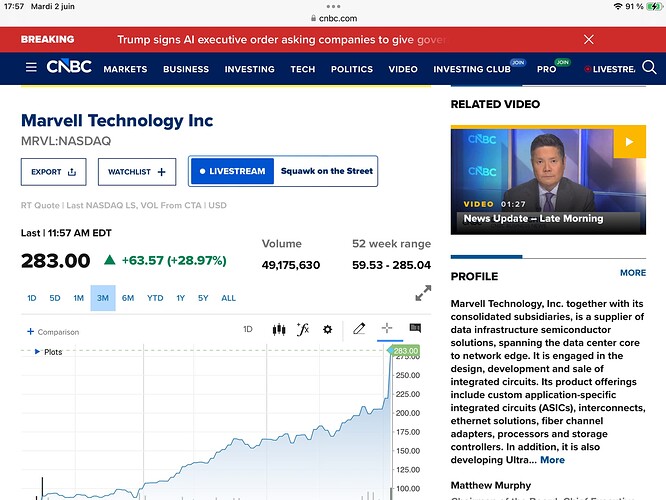
Task: Click the +63.57 (+28.97%) change value
Action: click(x=174, y=260)
